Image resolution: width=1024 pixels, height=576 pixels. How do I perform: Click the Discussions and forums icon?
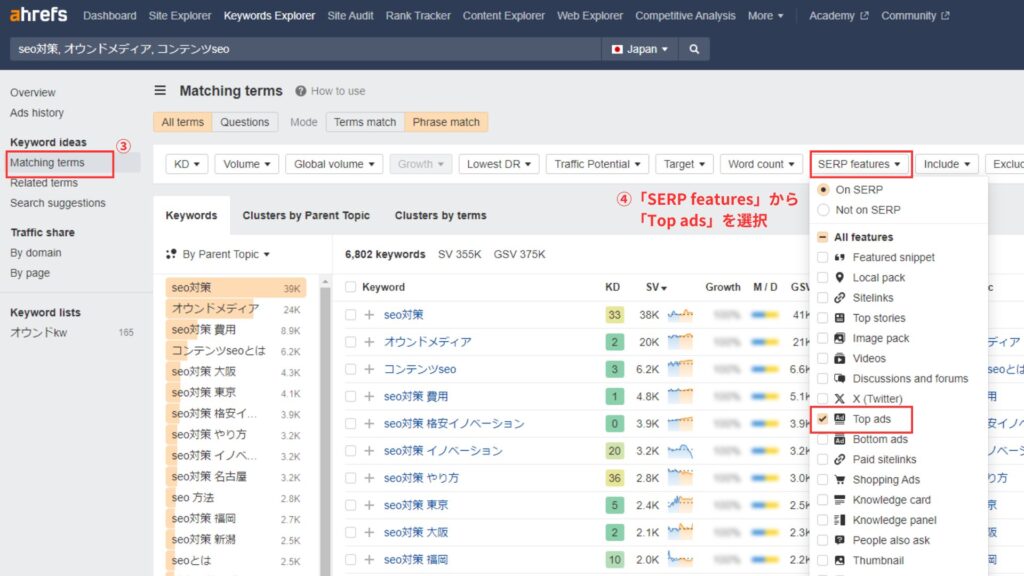click(840, 379)
